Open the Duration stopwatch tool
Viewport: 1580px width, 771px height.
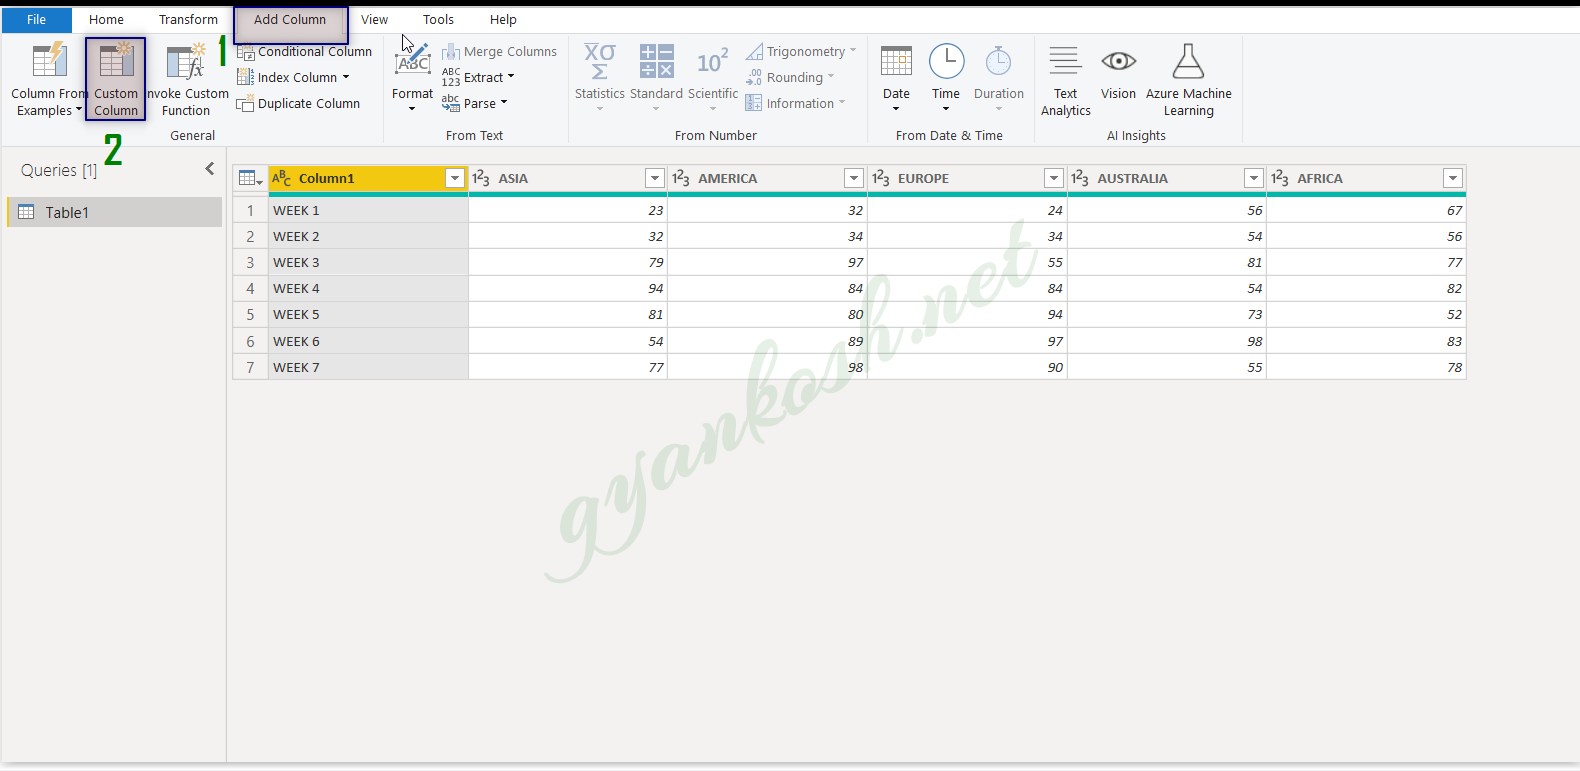tap(999, 77)
